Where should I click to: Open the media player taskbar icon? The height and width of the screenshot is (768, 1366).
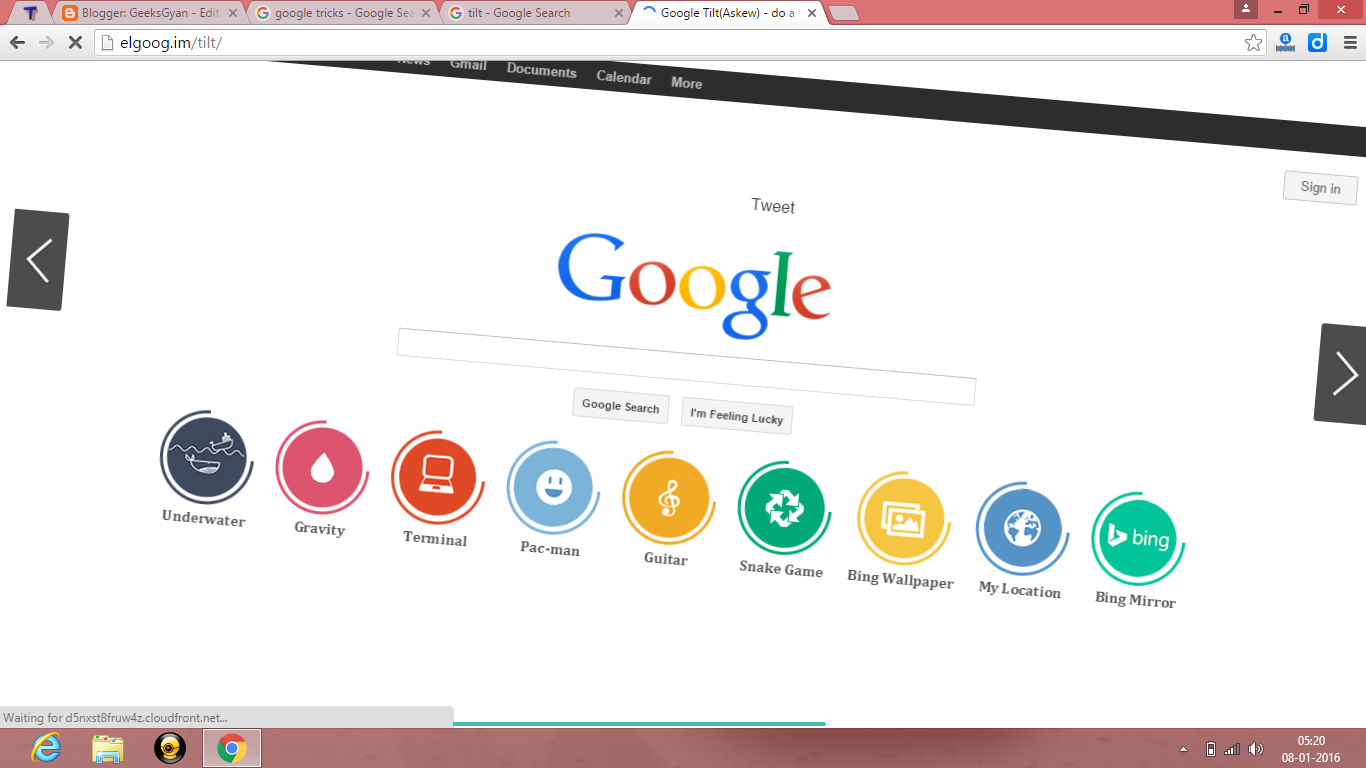169,748
